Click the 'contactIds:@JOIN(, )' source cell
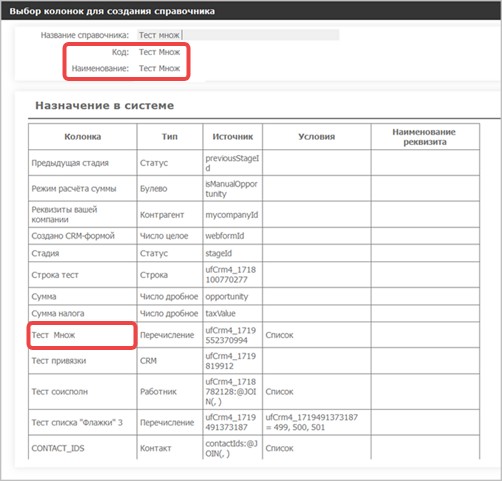The height and width of the screenshot is (481, 502). [233, 448]
